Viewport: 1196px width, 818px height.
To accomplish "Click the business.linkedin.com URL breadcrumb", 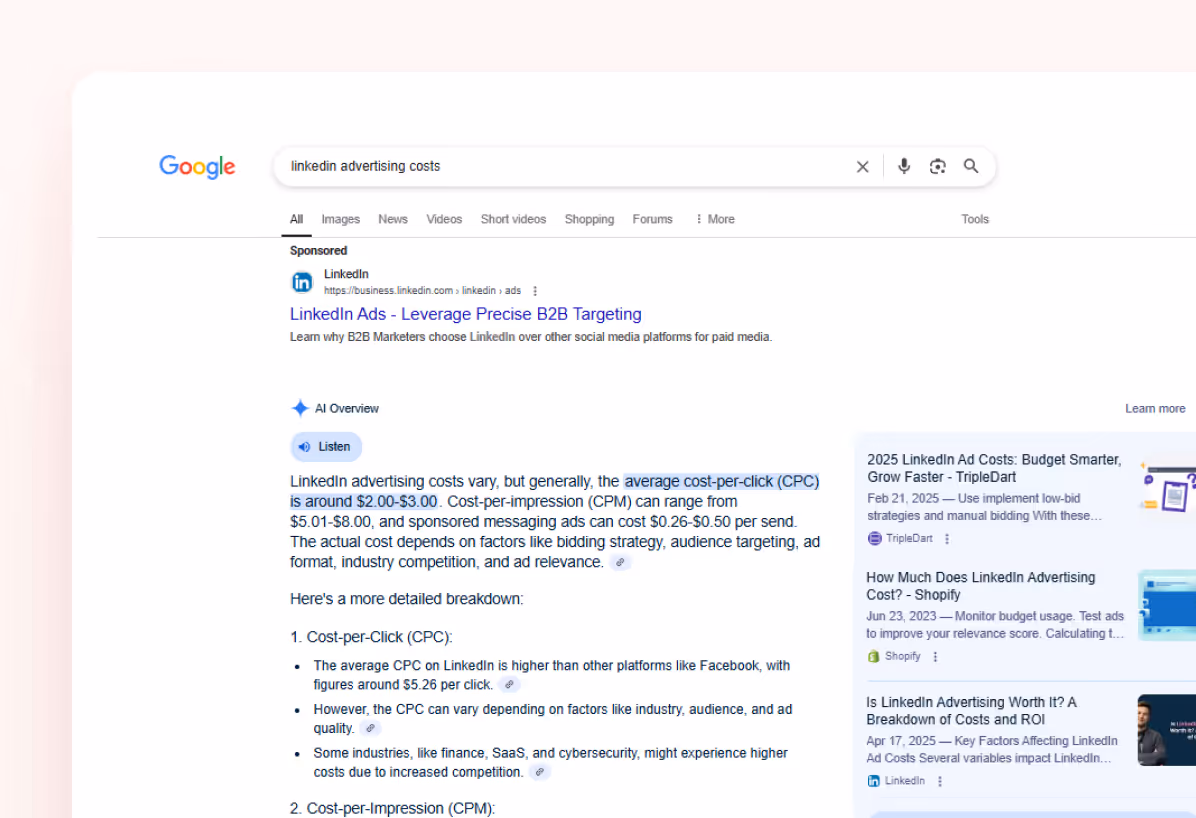I will click(x=422, y=291).
